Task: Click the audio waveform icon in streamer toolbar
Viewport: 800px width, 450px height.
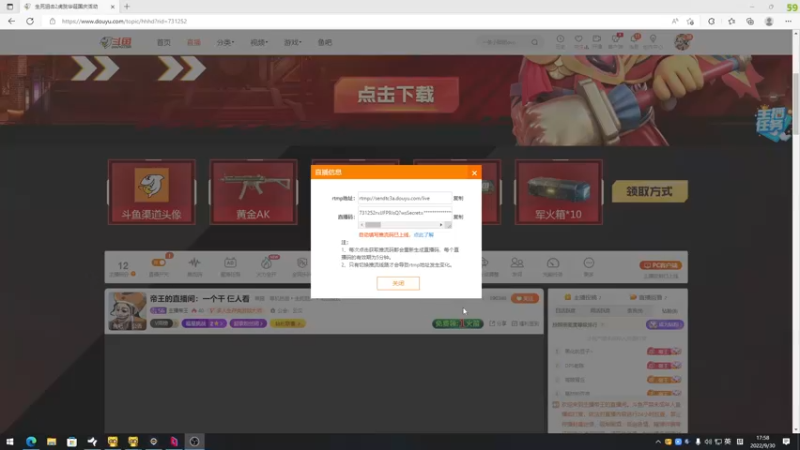Action: (x=194, y=263)
